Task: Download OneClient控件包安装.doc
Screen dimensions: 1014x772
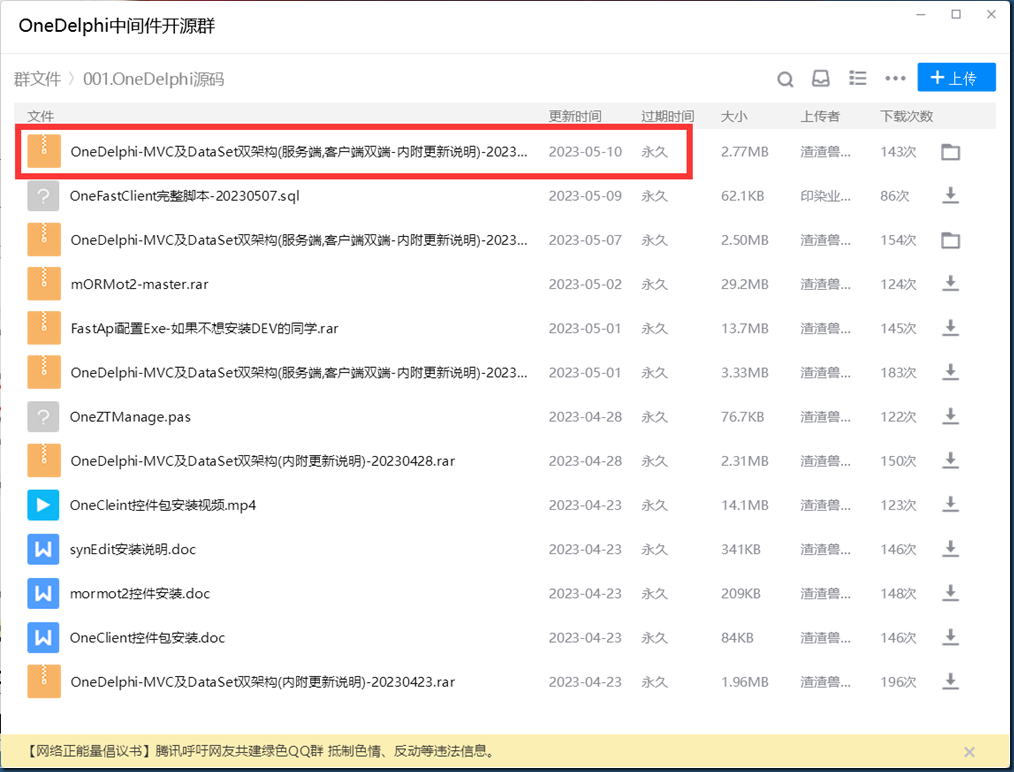Action: pos(950,637)
